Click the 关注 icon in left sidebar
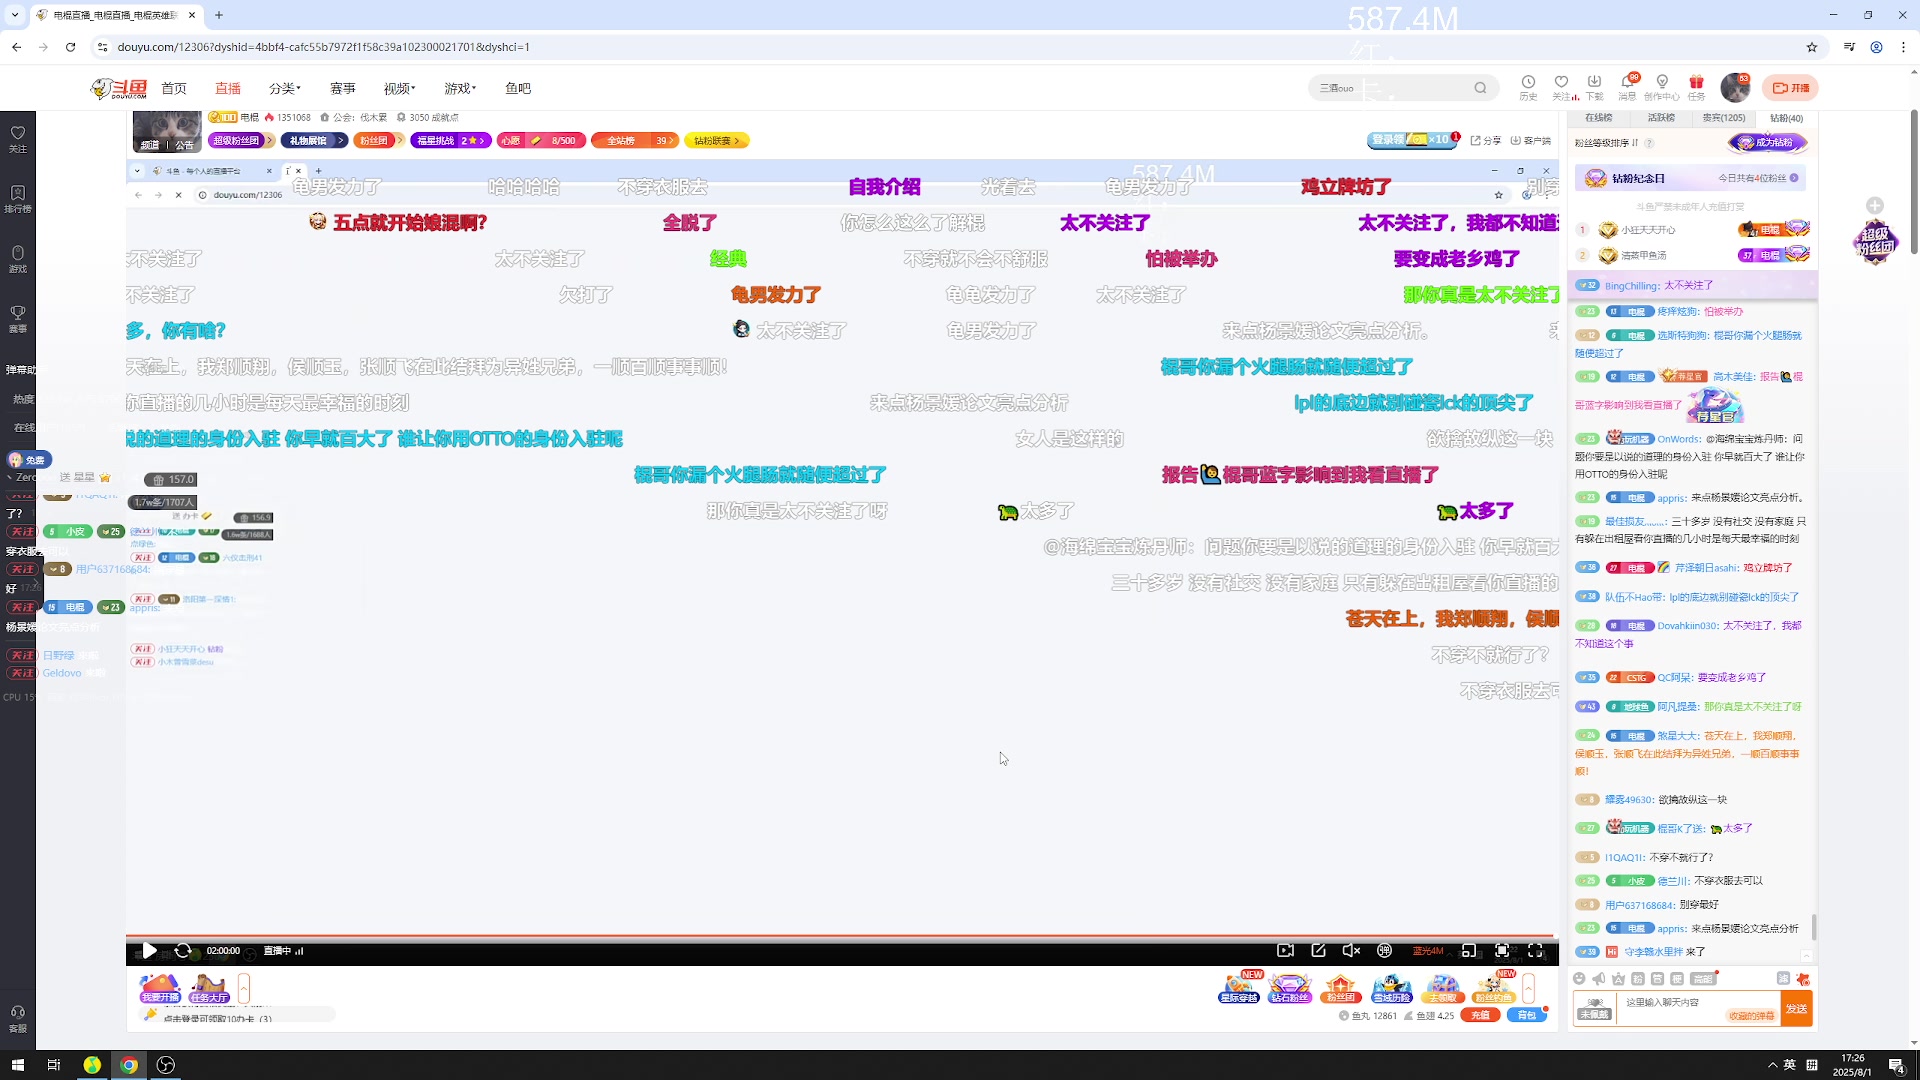 pos(18,139)
